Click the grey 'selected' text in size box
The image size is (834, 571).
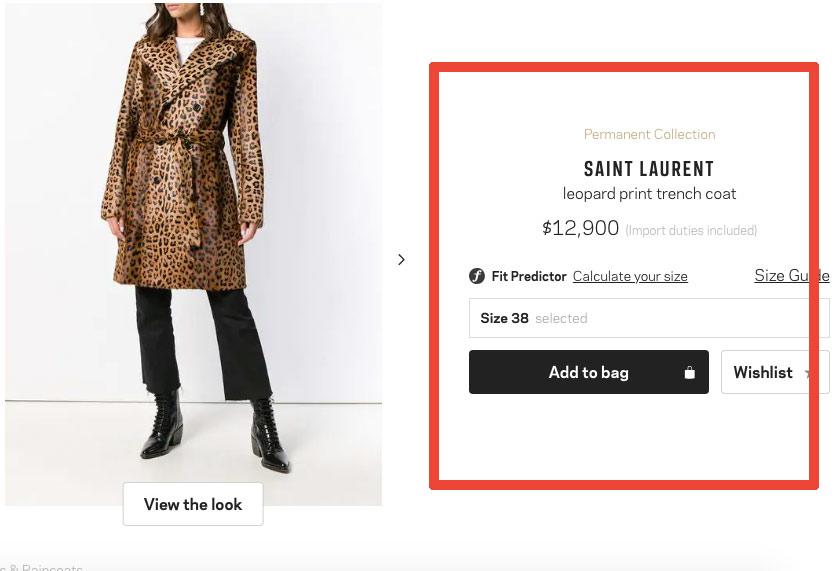(561, 319)
